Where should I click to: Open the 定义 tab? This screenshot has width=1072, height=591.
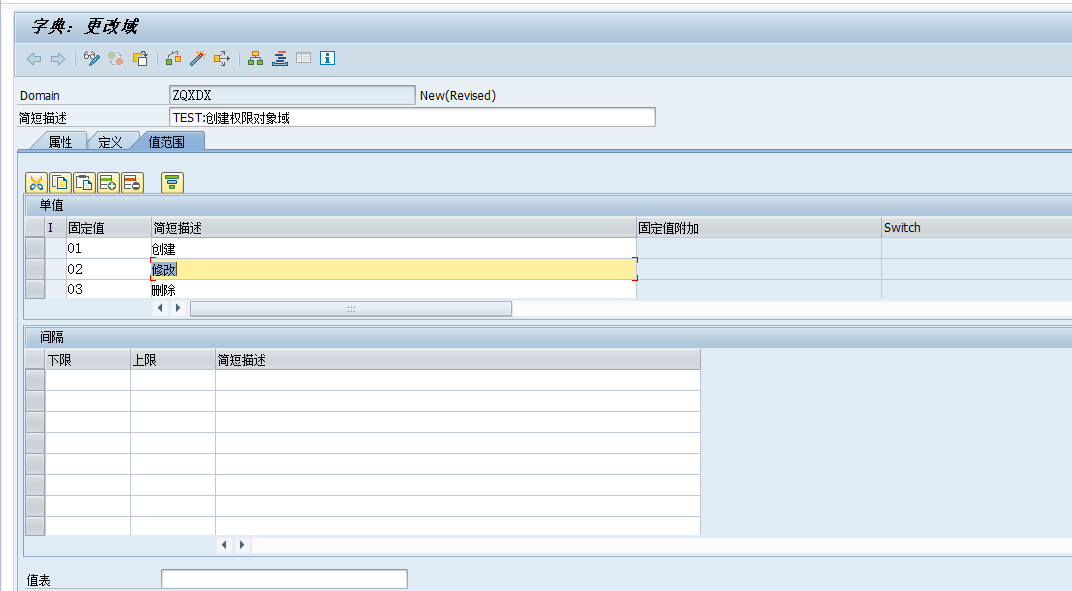coord(110,141)
